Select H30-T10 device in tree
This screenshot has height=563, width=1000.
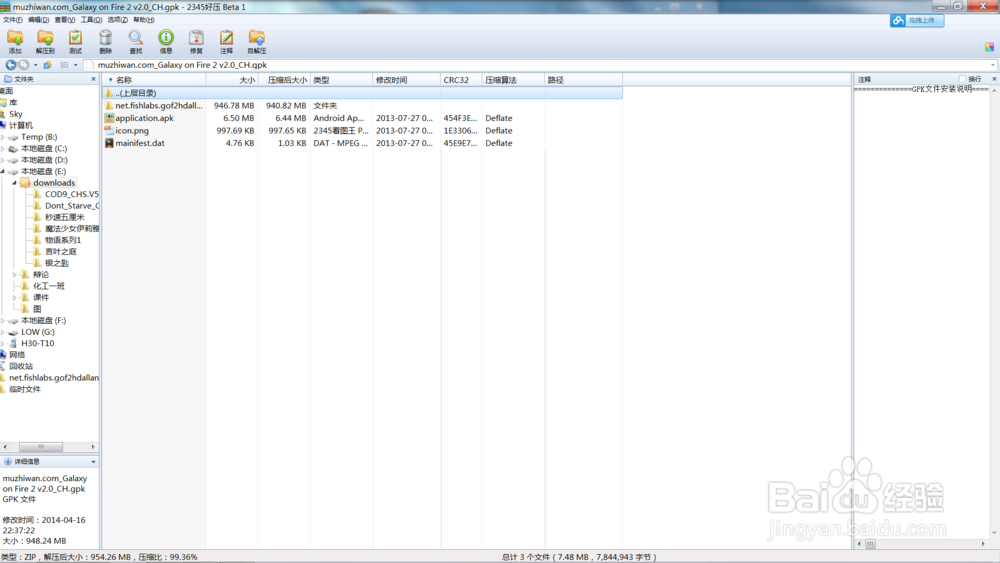click(x=32, y=344)
